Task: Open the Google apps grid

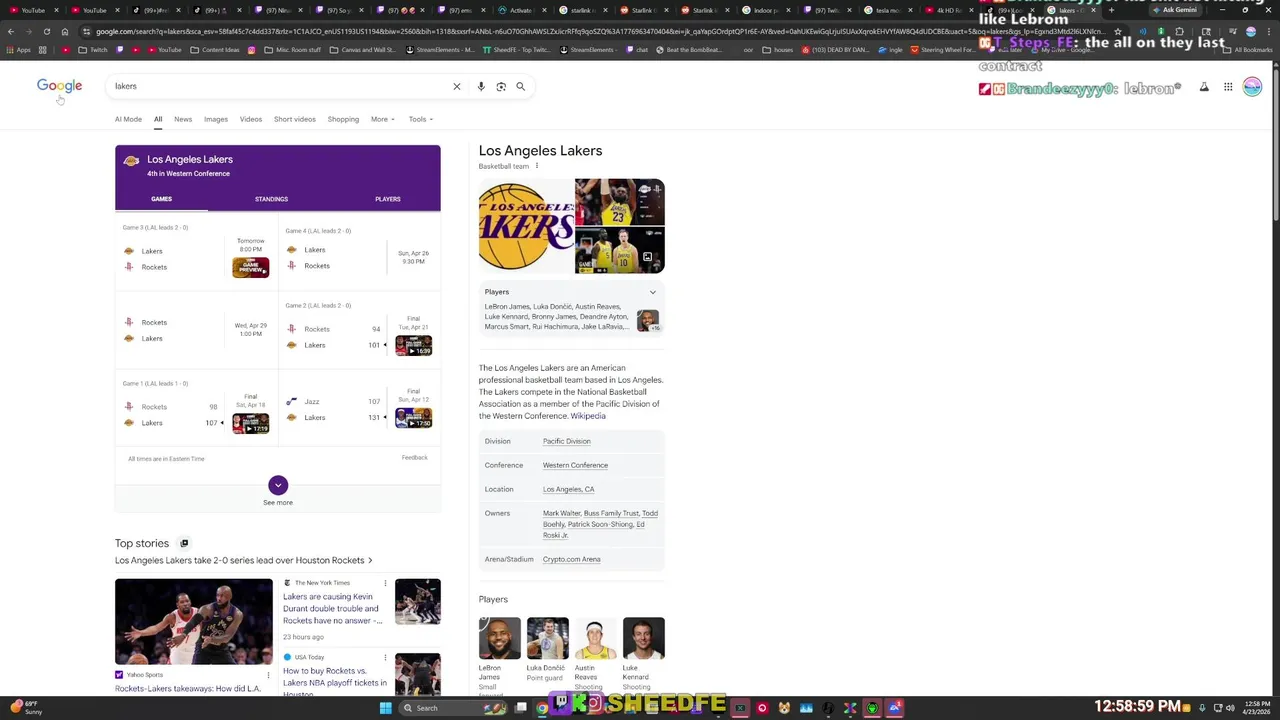Action: [x=1228, y=87]
